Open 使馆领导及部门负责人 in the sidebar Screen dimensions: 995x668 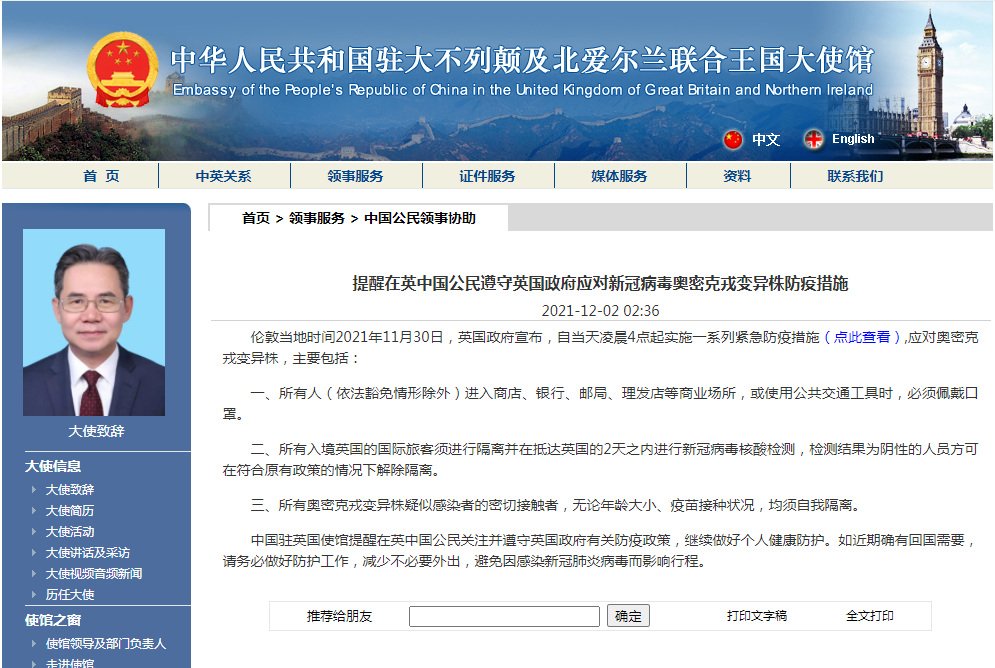pyautogui.click(x=106, y=643)
